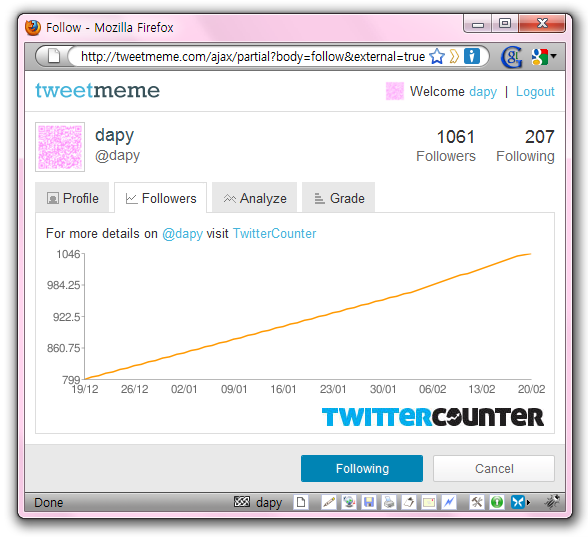The width and height of the screenshot is (588, 537).
Task: Click the Google search engine icon
Action: pyautogui.click(x=539, y=57)
